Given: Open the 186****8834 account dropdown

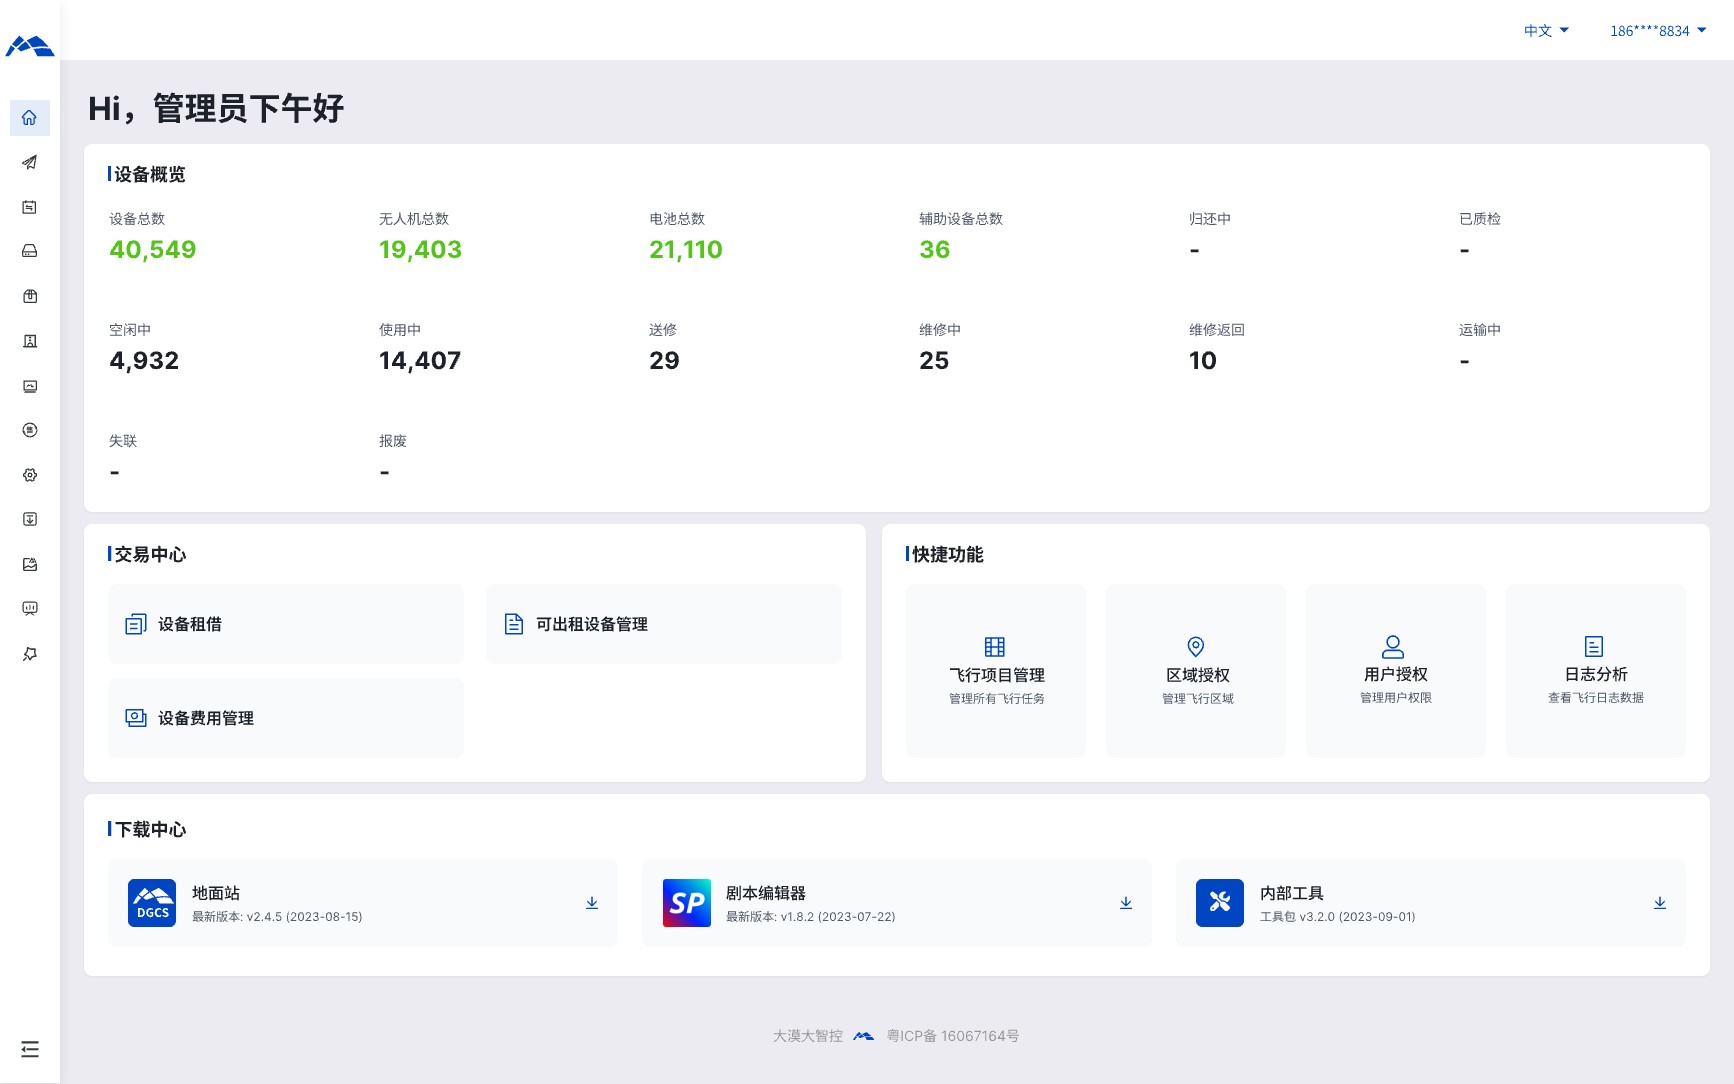Looking at the screenshot, I should click(1658, 31).
